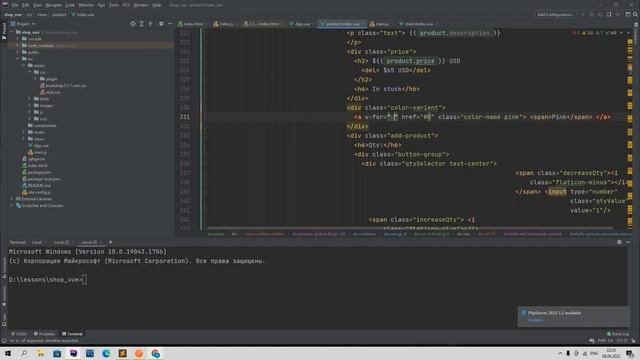Expand all nodes in Project panel
The width and height of the screenshot is (640, 360).
pyautogui.click(x=142, y=24)
